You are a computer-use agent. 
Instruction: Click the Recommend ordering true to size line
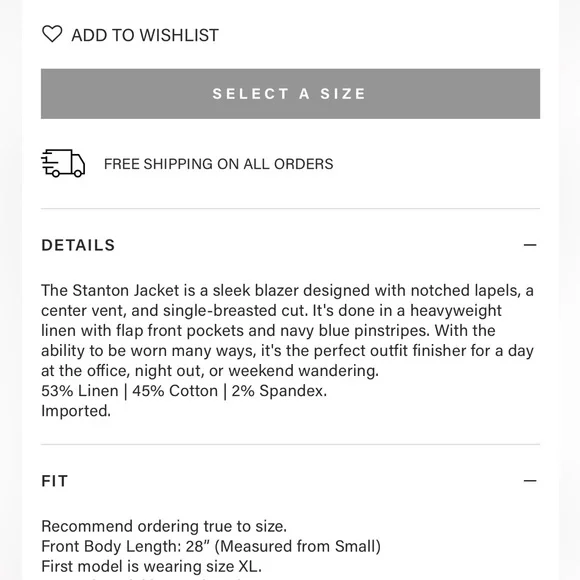point(164,526)
